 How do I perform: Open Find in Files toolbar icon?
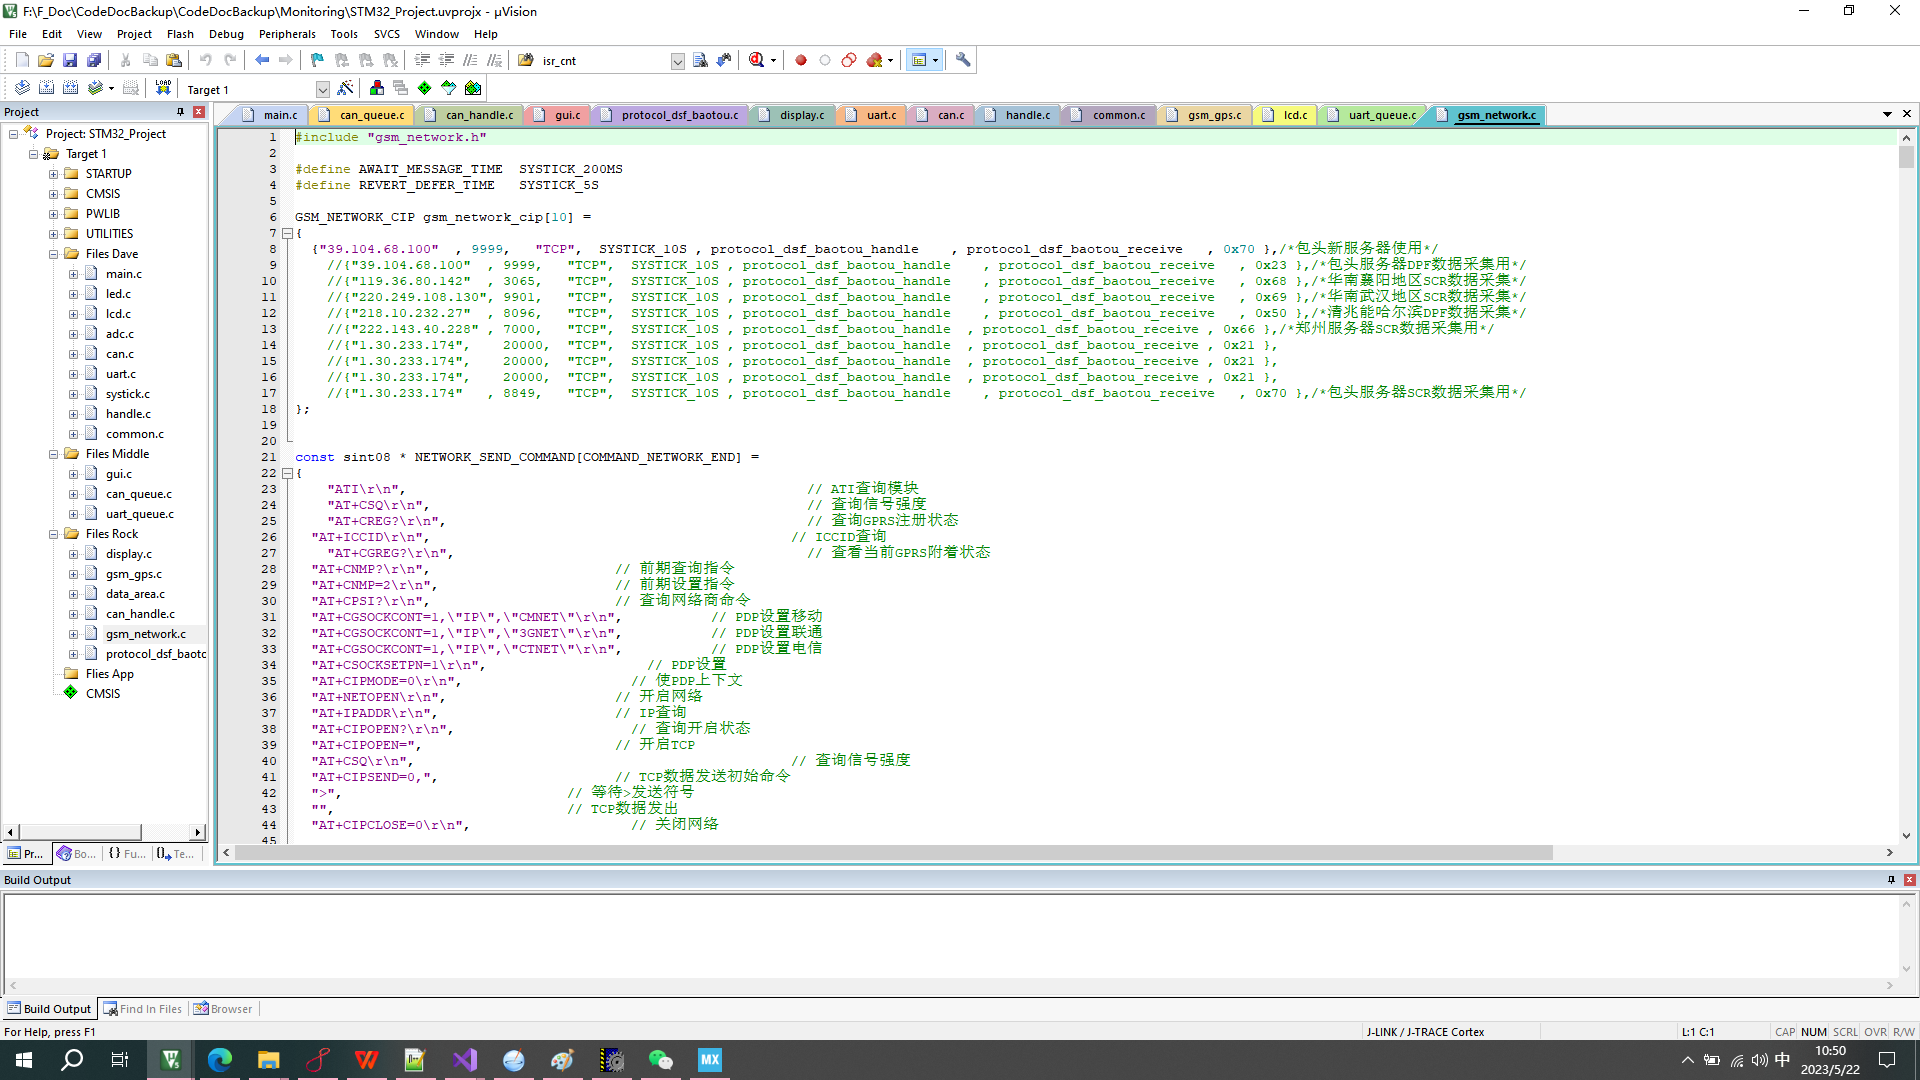[x=700, y=60]
